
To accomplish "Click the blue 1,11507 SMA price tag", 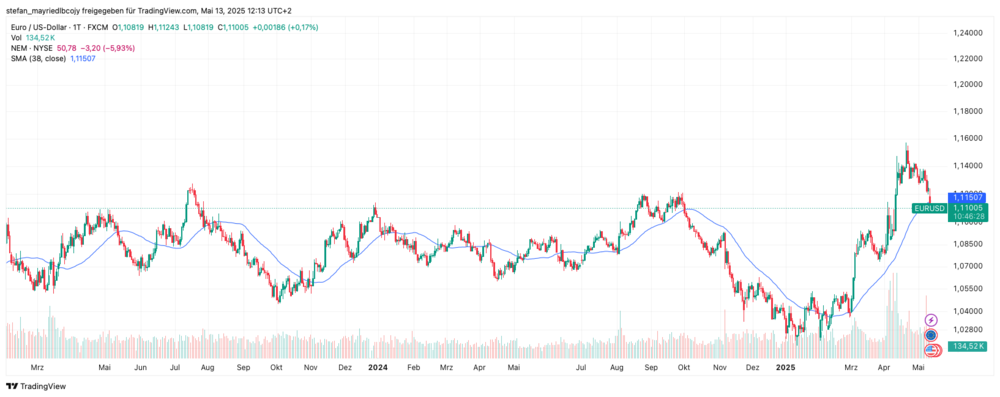I will [967, 198].
